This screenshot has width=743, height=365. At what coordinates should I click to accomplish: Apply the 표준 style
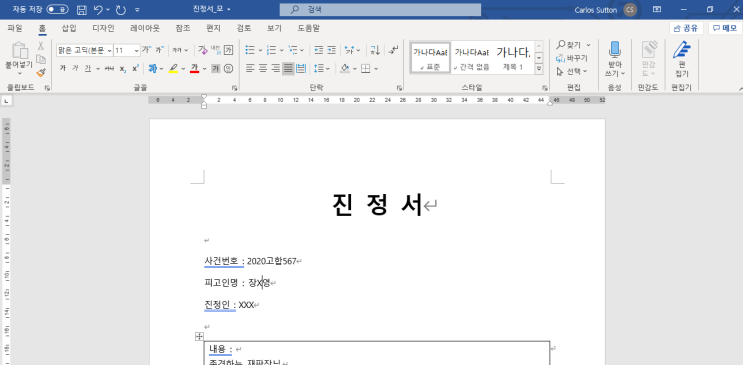pos(430,58)
